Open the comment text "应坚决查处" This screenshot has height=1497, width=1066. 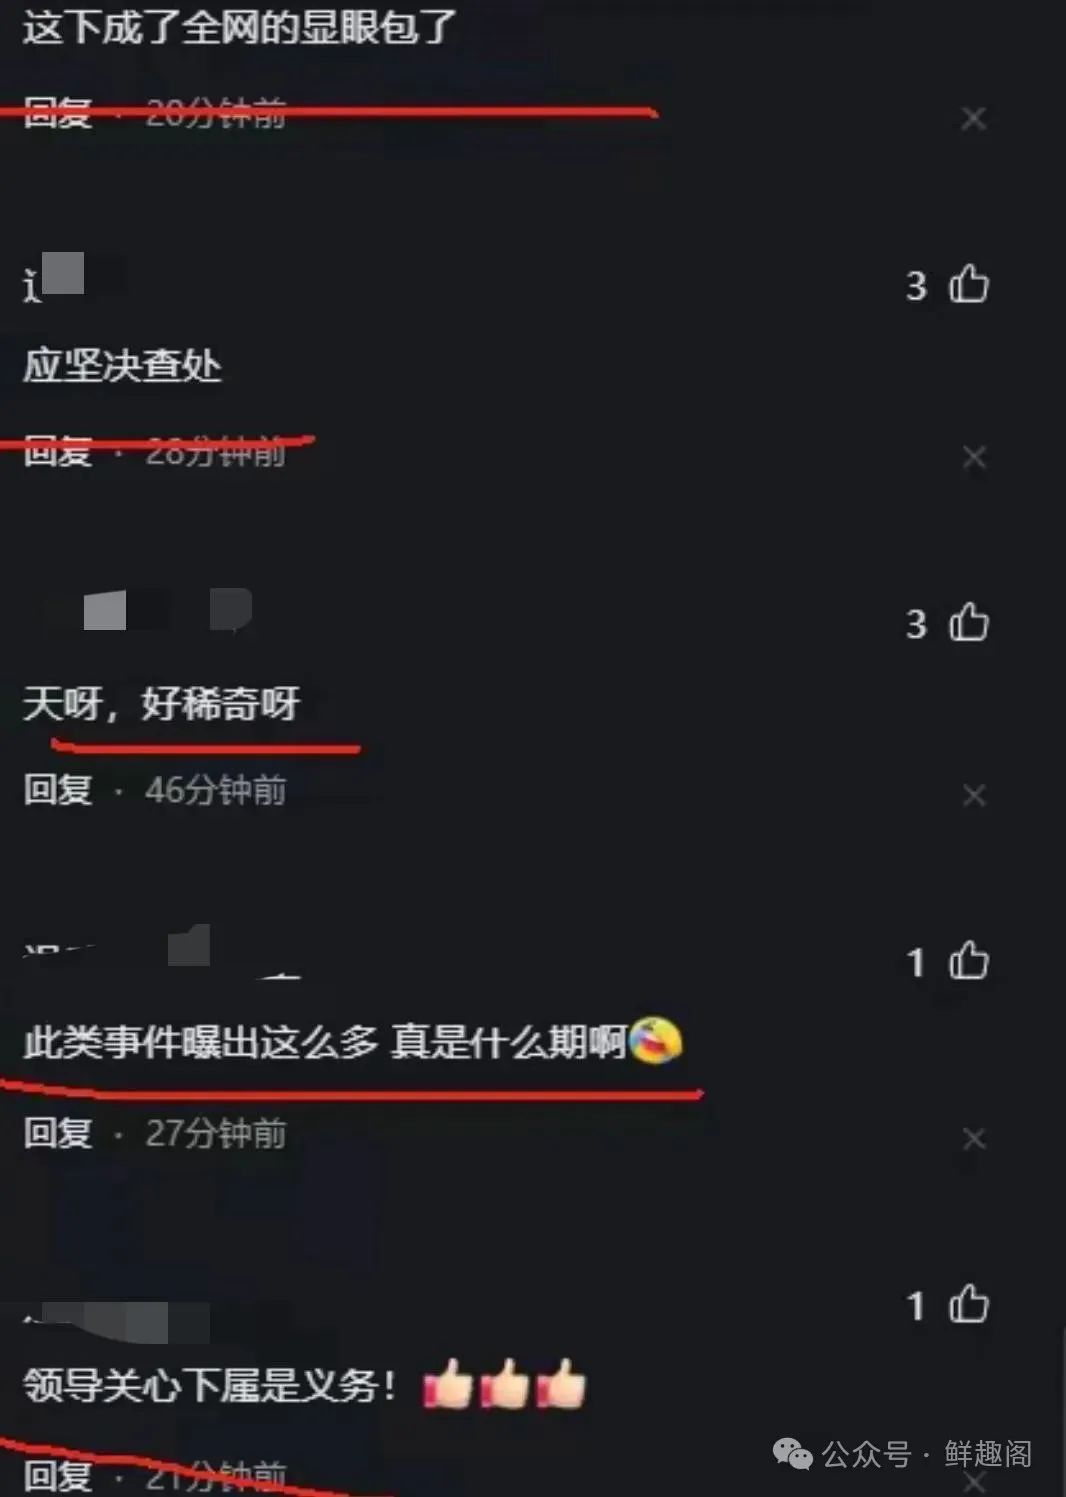point(122,365)
